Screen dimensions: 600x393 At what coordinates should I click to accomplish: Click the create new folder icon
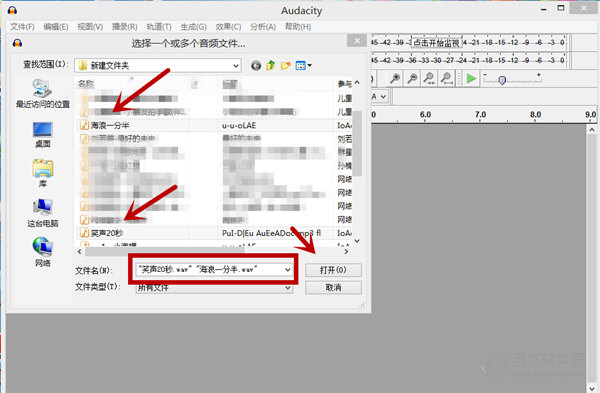pos(285,65)
